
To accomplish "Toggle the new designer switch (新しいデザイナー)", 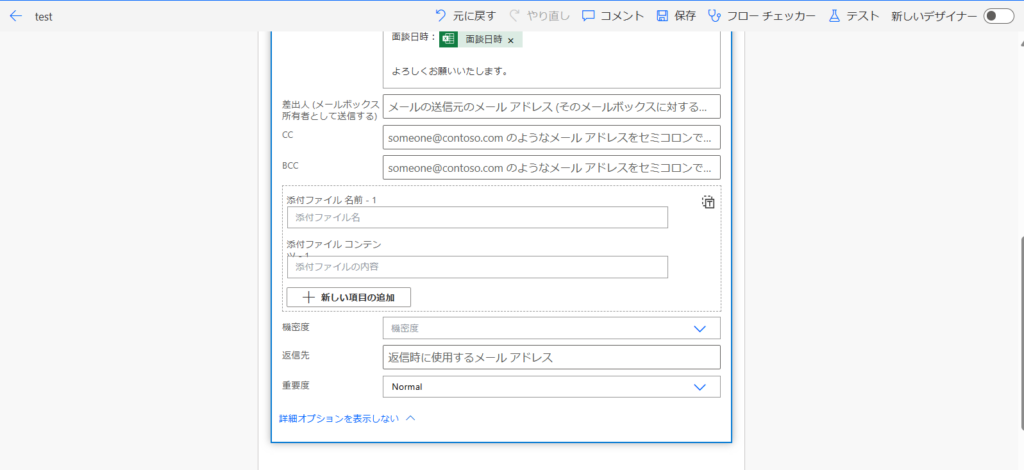I will 998,16.
